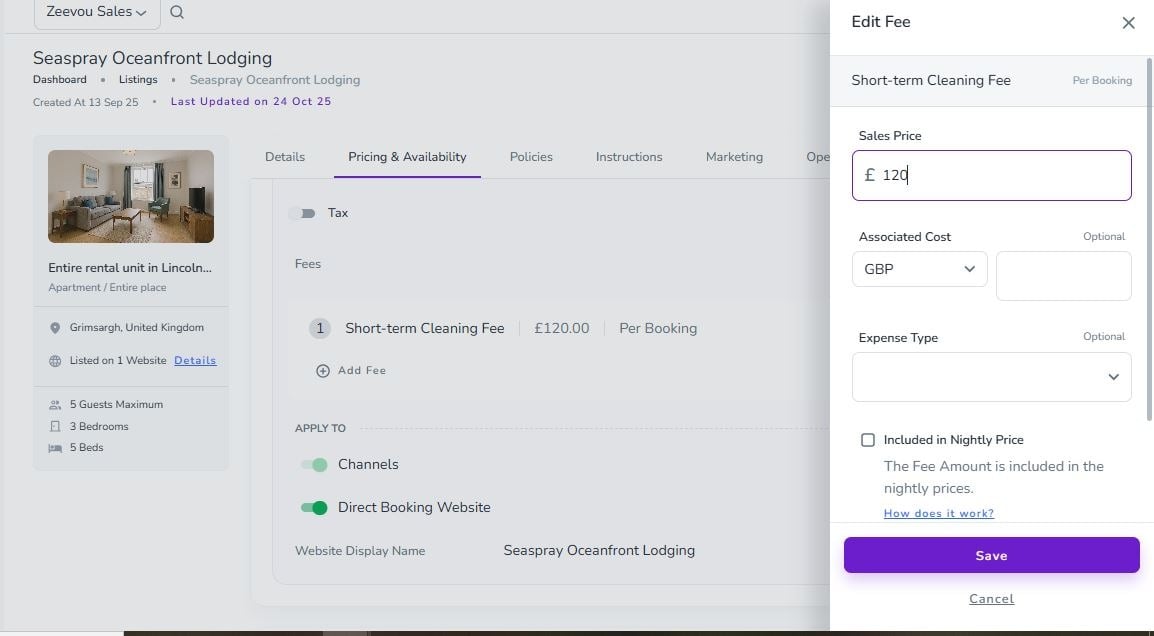Image resolution: width=1154 pixels, height=636 pixels.
Task: Click the location pin icon
Action: [x=55, y=328]
